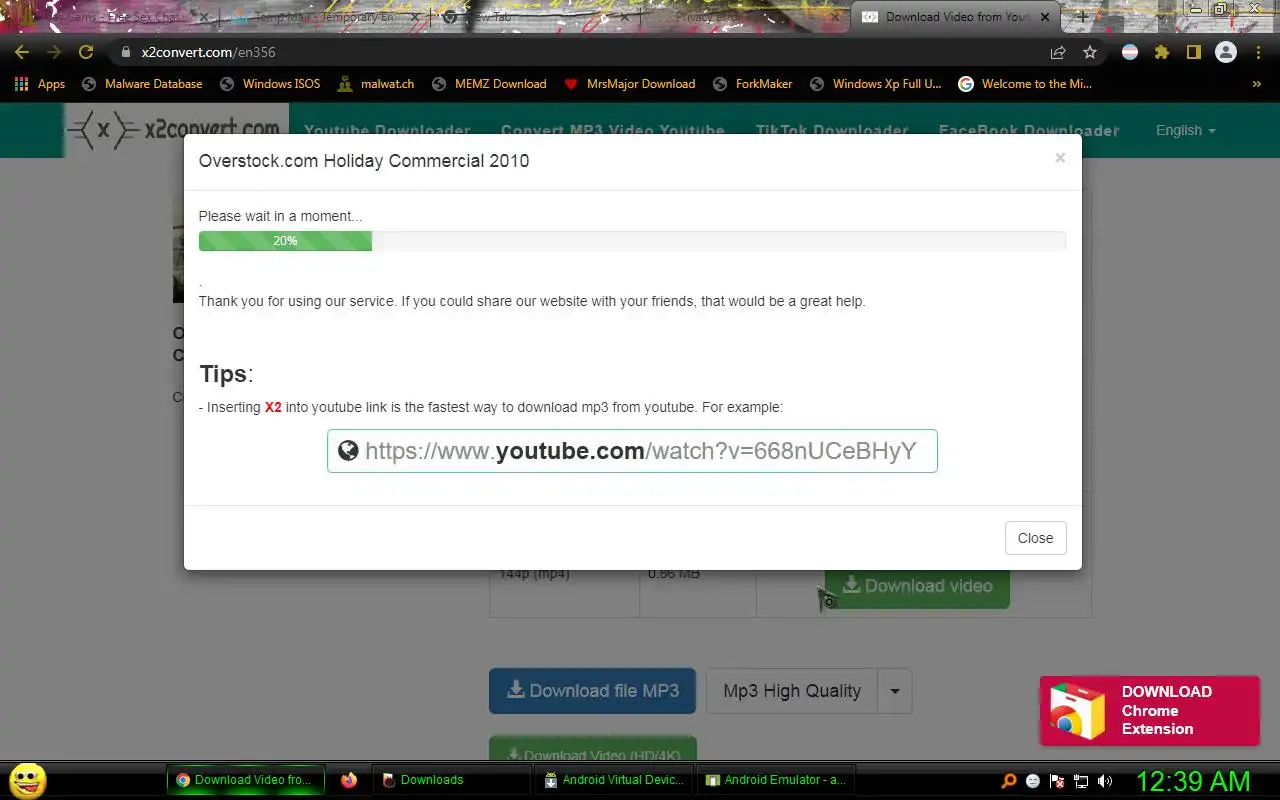Click the browser forward arrow
The image size is (1280, 800).
point(54,52)
